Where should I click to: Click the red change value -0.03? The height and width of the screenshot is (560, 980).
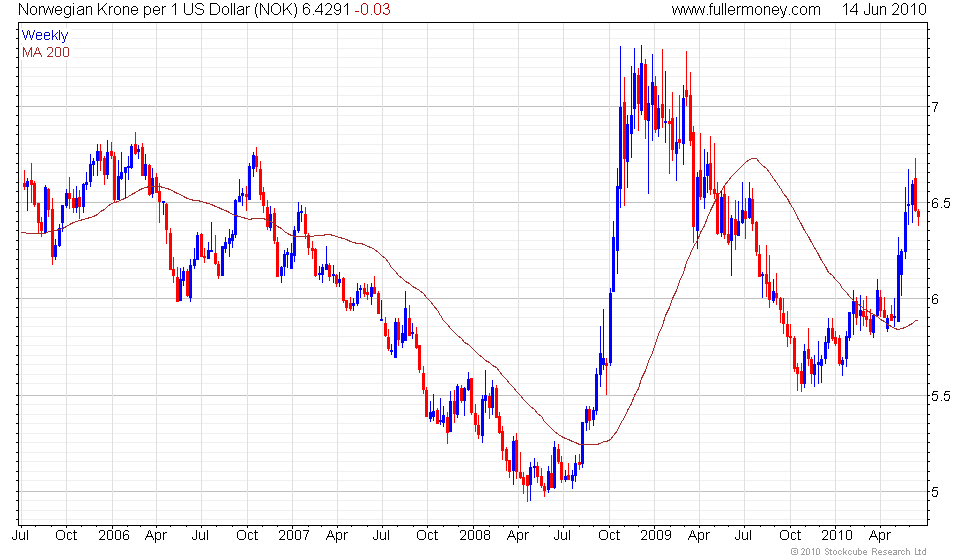[x=372, y=10]
